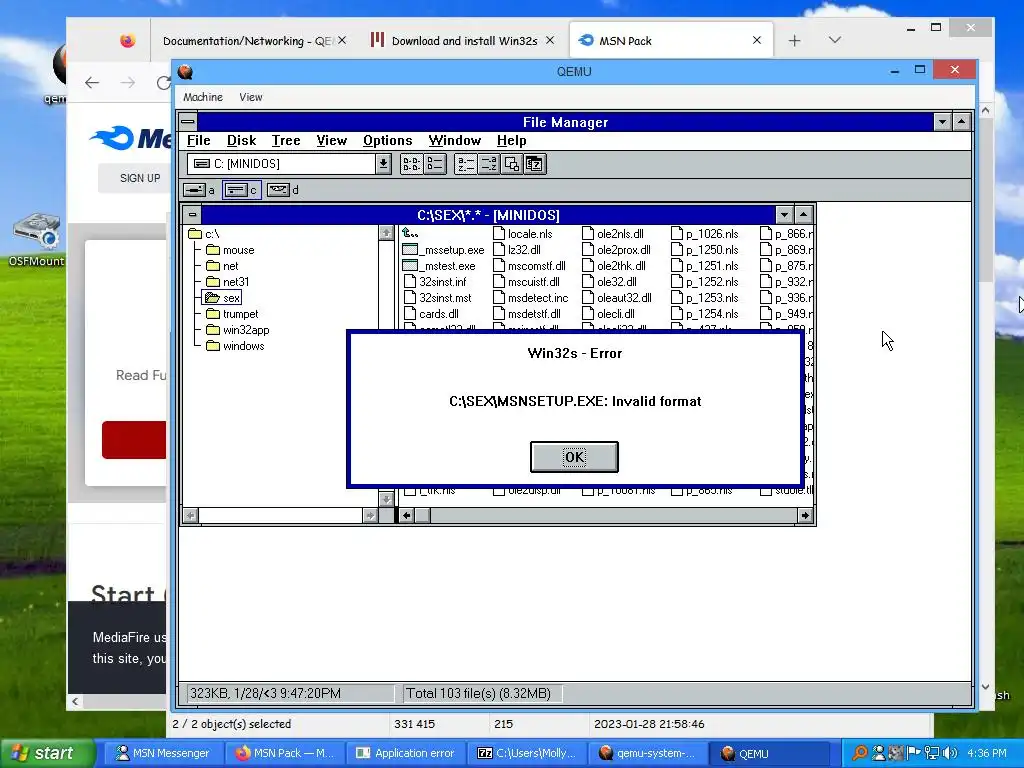Image resolution: width=1024 pixels, height=768 pixels.
Task: Click the sort by type toolbar icon
Action: click(x=488, y=164)
